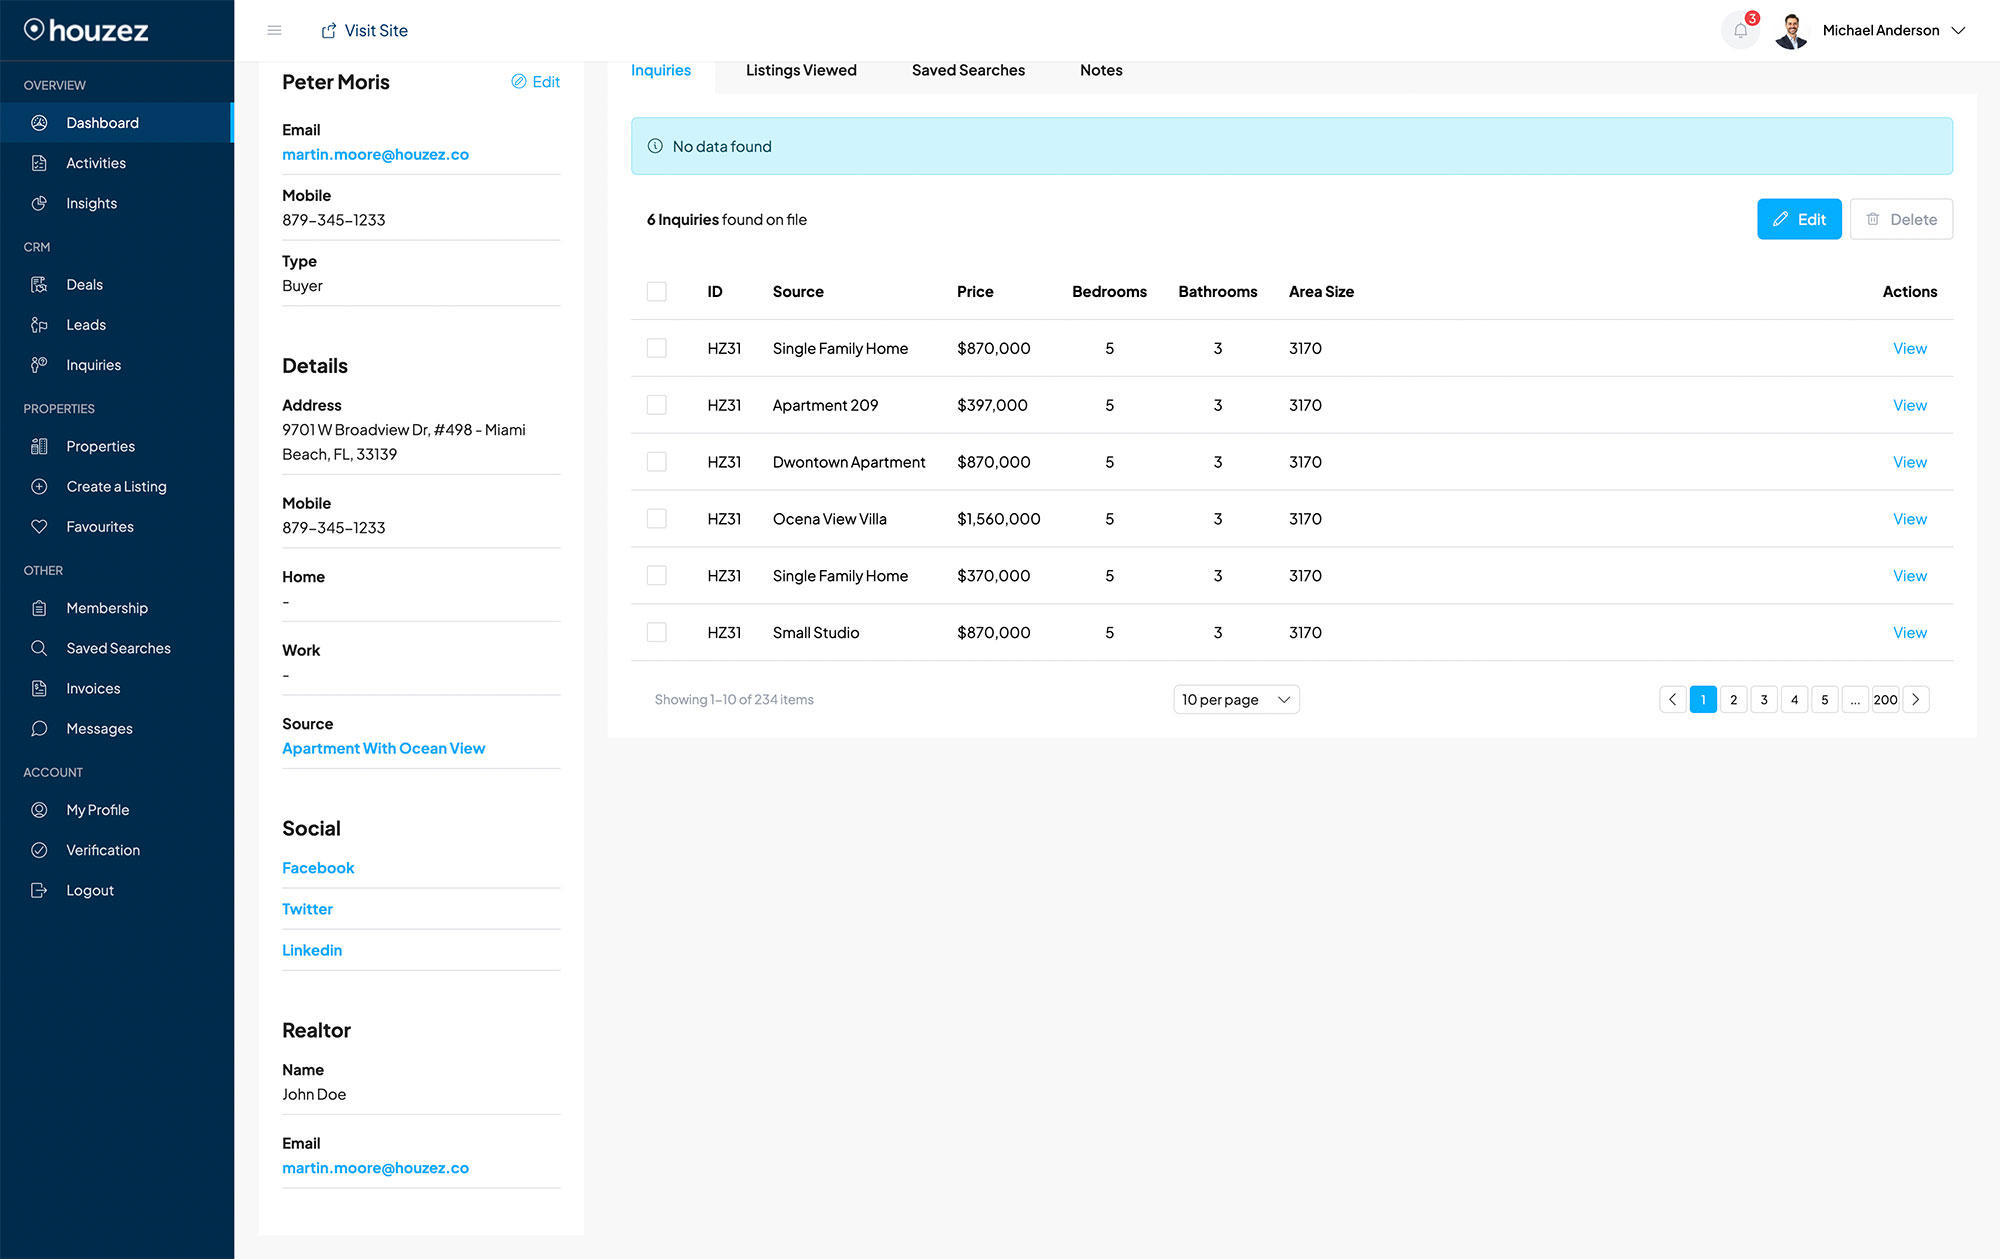Screen dimensions: 2000x1259
Task: Go to previous page arrow
Action: (1673, 700)
